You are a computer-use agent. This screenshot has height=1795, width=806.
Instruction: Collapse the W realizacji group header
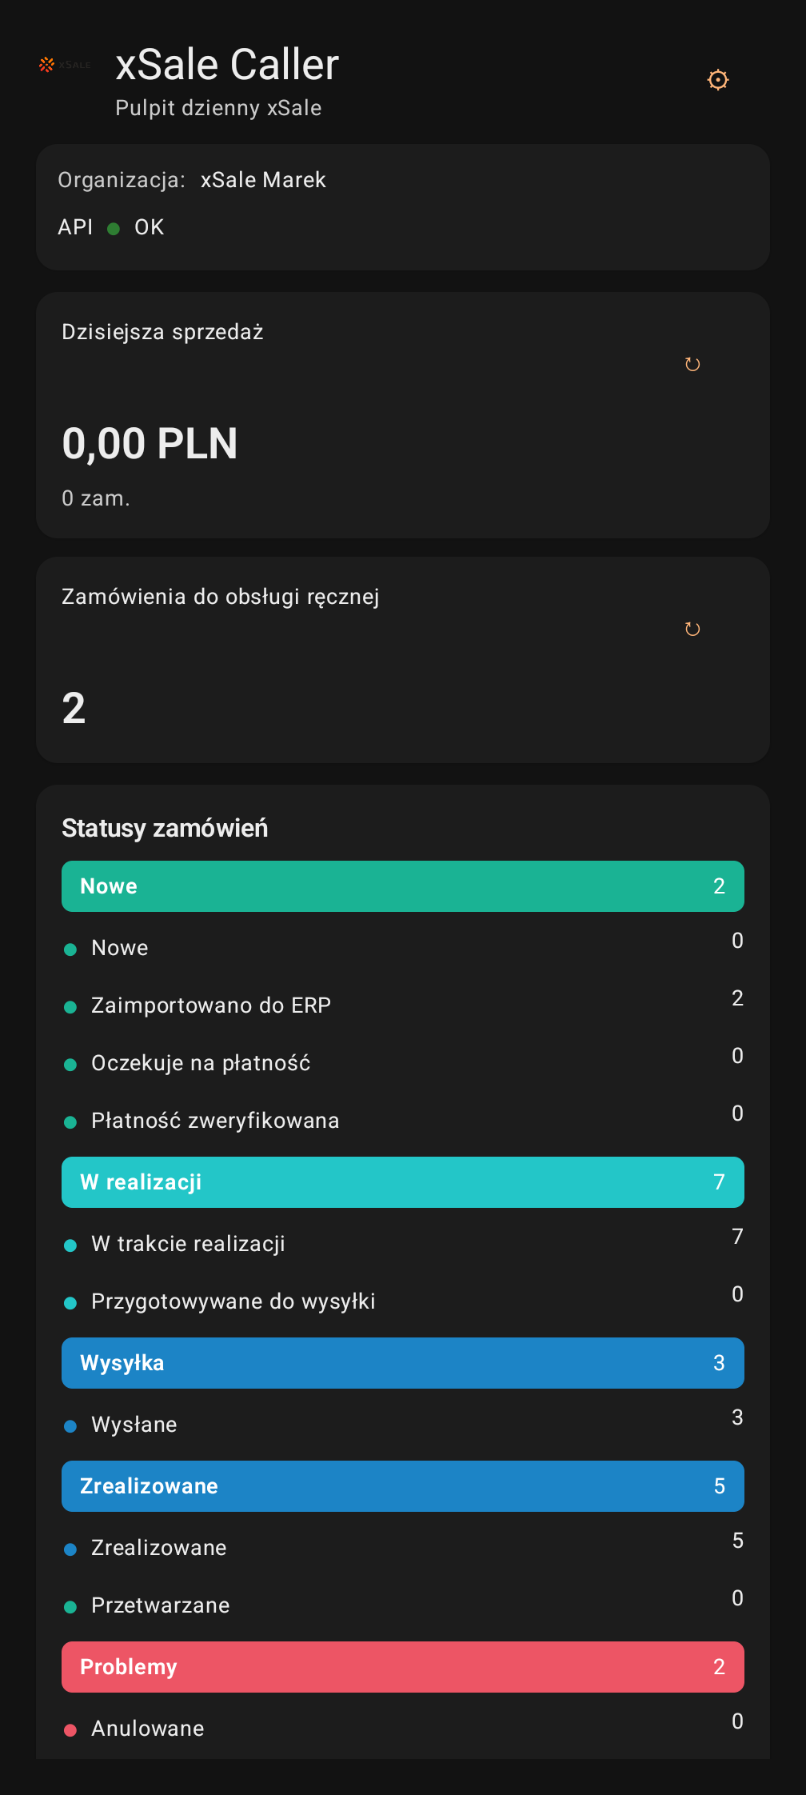pos(402,1182)
